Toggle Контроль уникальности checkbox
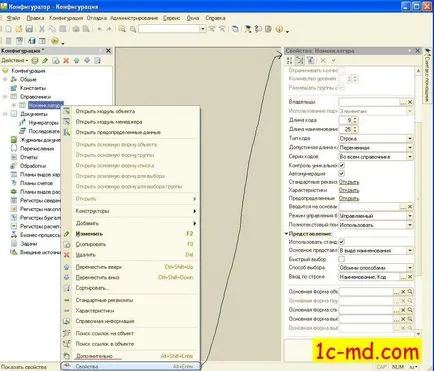The width and height of the screenshot is (434, 371). coord(341,165)
